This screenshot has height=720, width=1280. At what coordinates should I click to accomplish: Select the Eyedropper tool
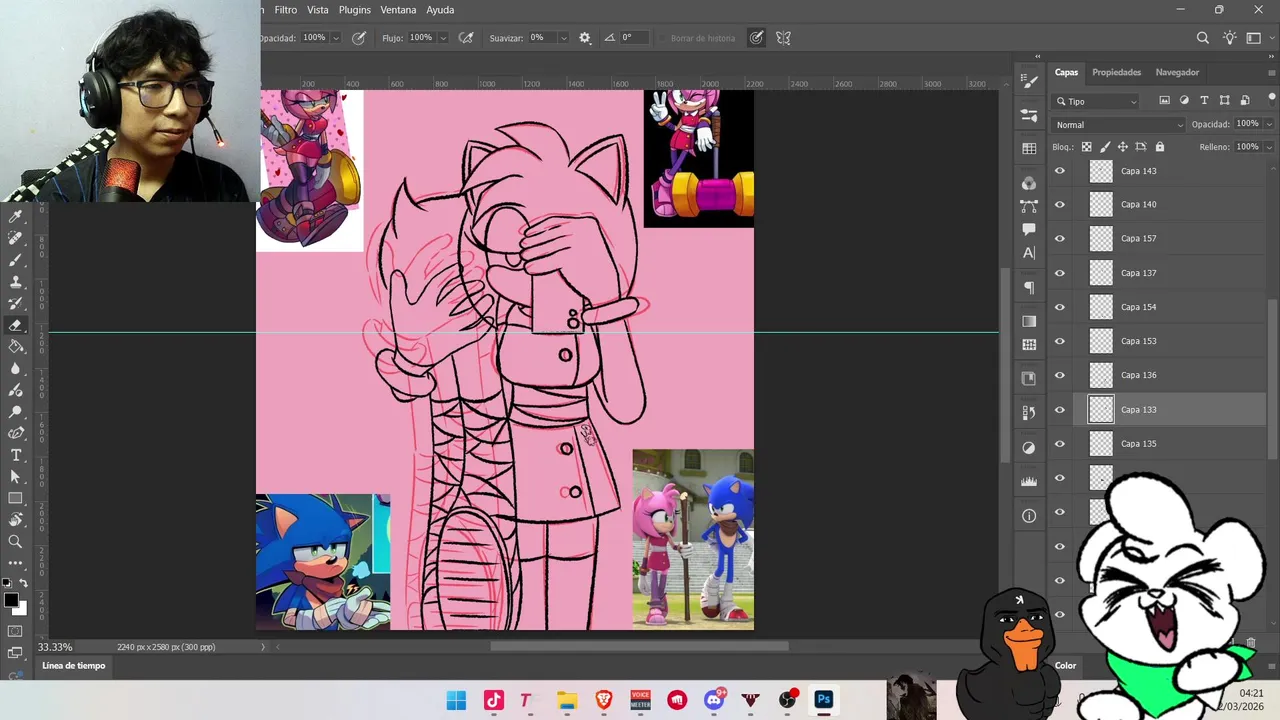click(16, 216)
